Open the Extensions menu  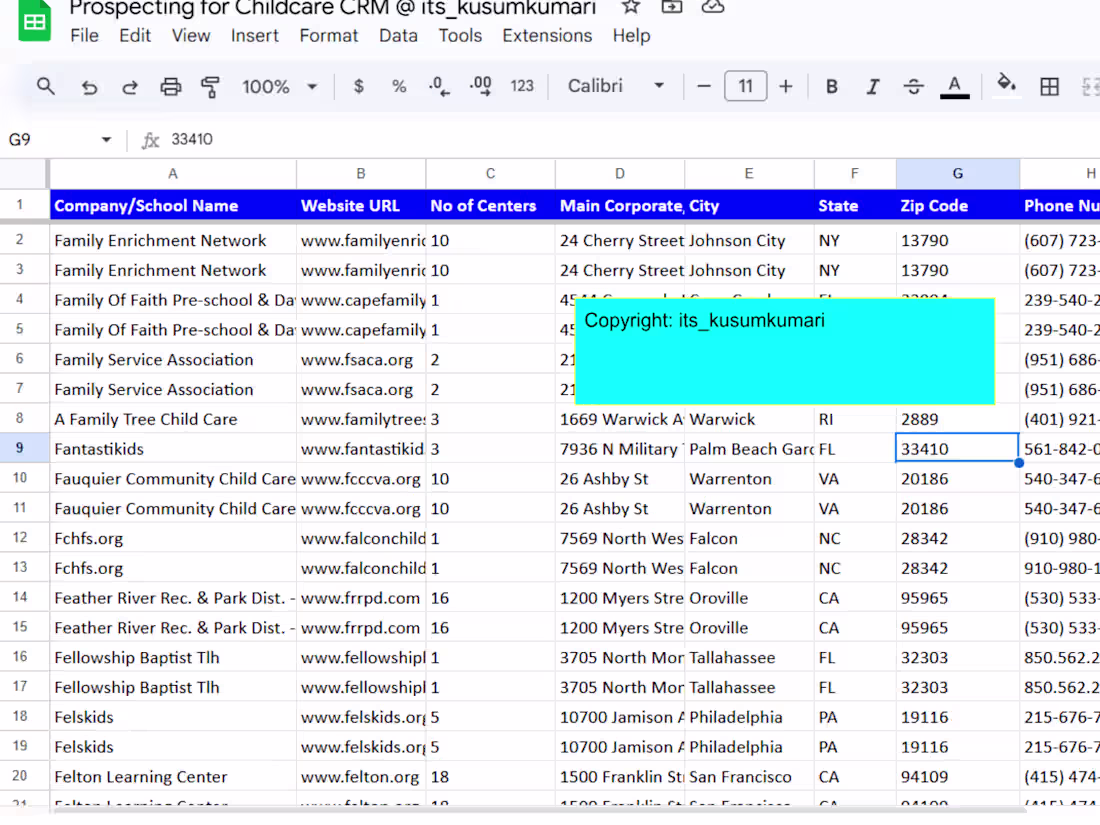tap(547, 35)
